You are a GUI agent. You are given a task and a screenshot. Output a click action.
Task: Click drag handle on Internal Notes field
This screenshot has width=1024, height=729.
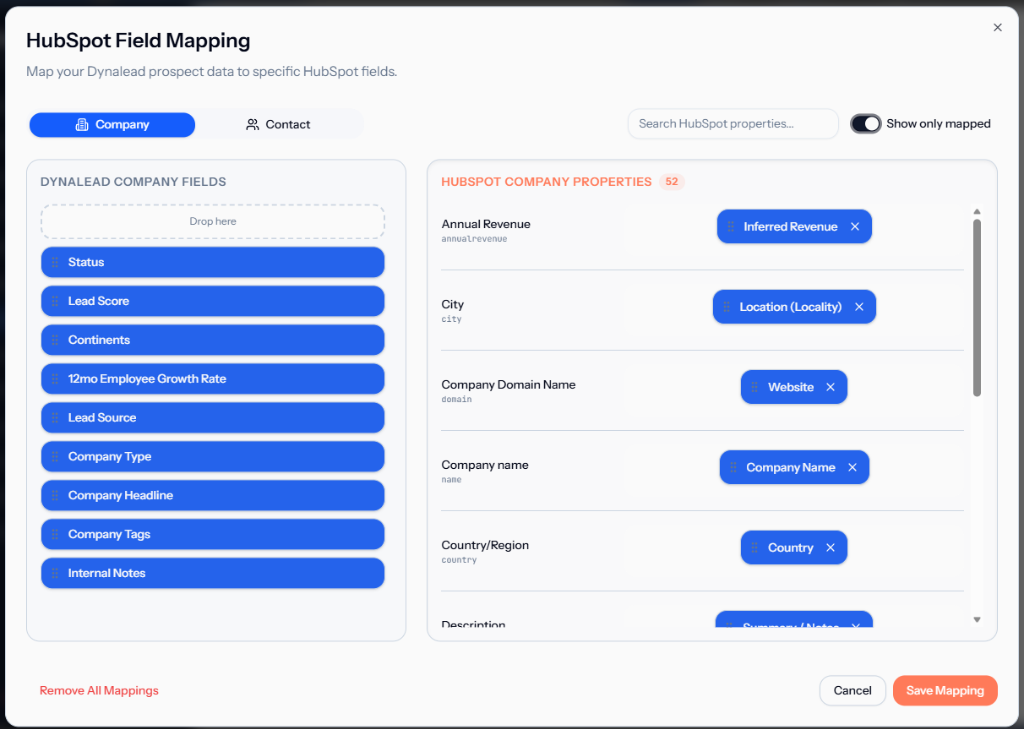[55, 573]
